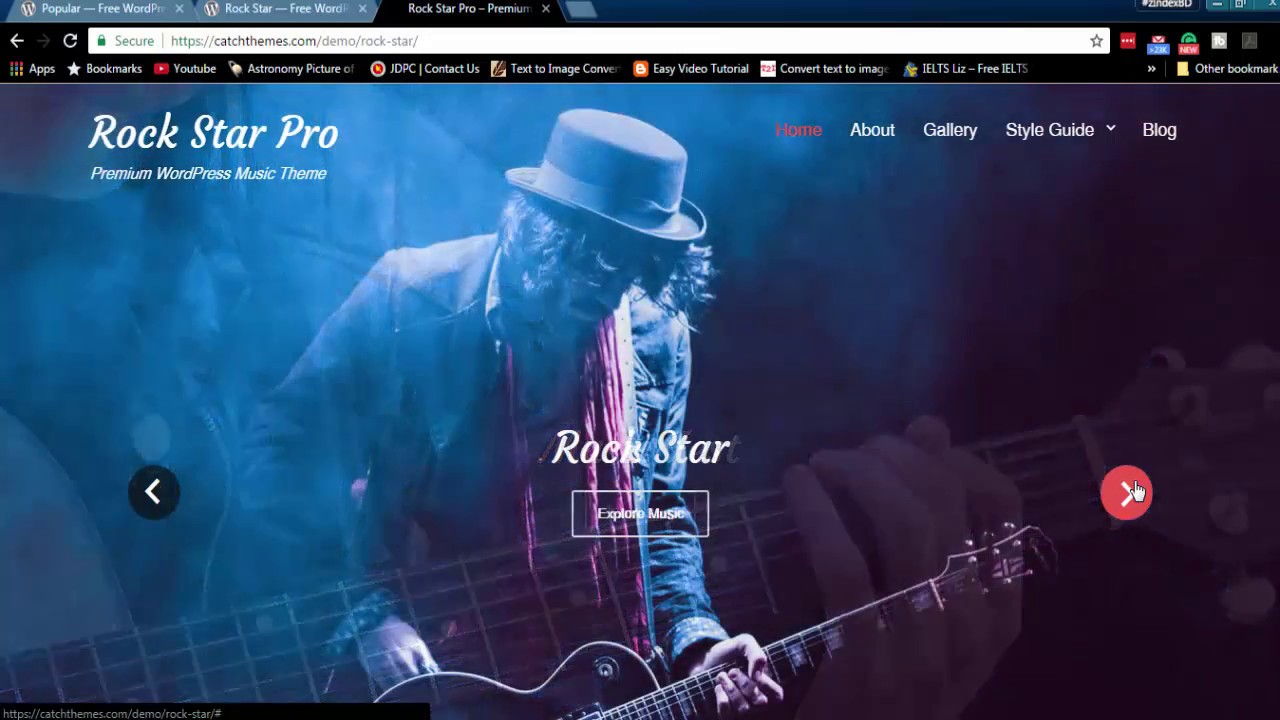1280x720 pixels.
Task: Minimize the browser window
Action: click(x=1217, y=5)
